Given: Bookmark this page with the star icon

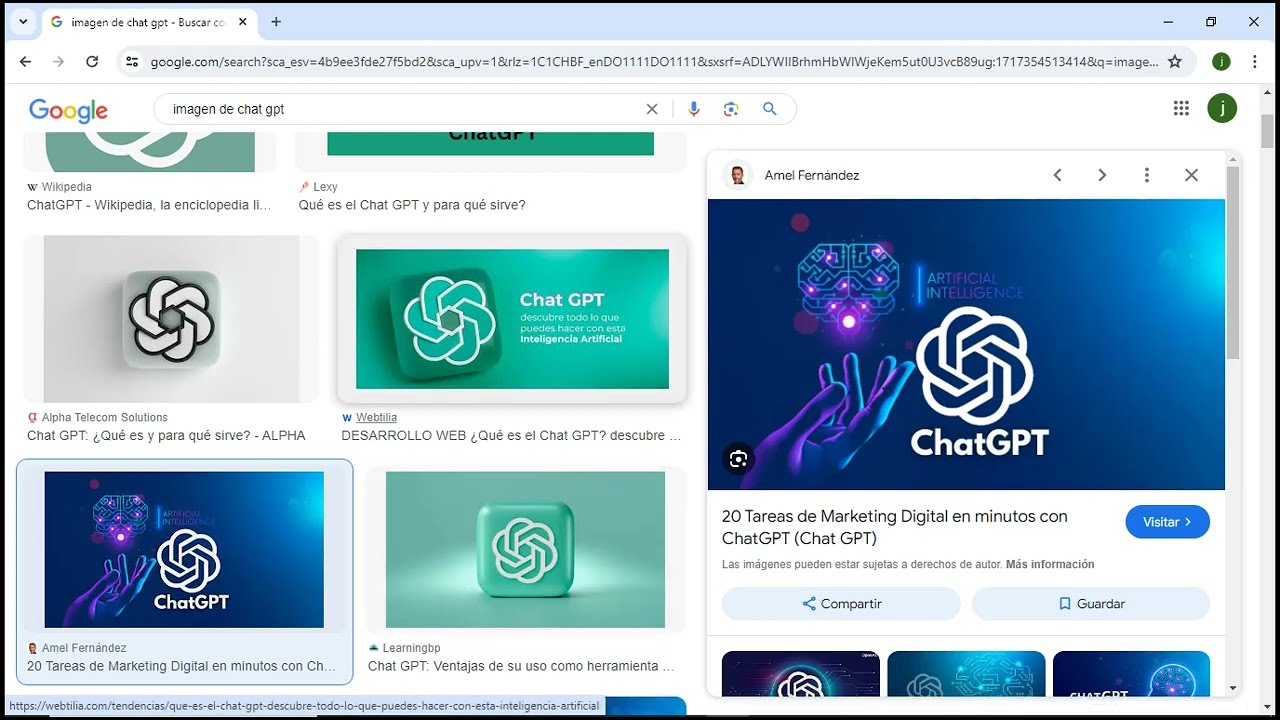Looking at the screenshot, I should click(x=1175, y=62).
